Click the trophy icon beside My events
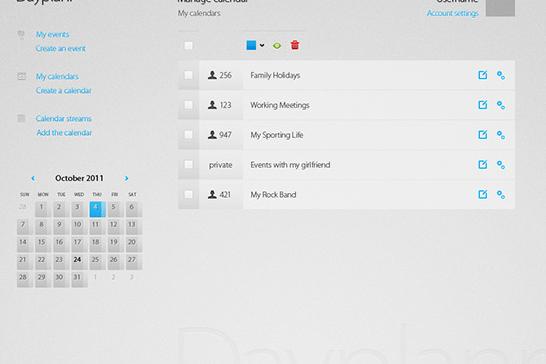The height and width of the screenshot is (364, 546). [21, 34]
